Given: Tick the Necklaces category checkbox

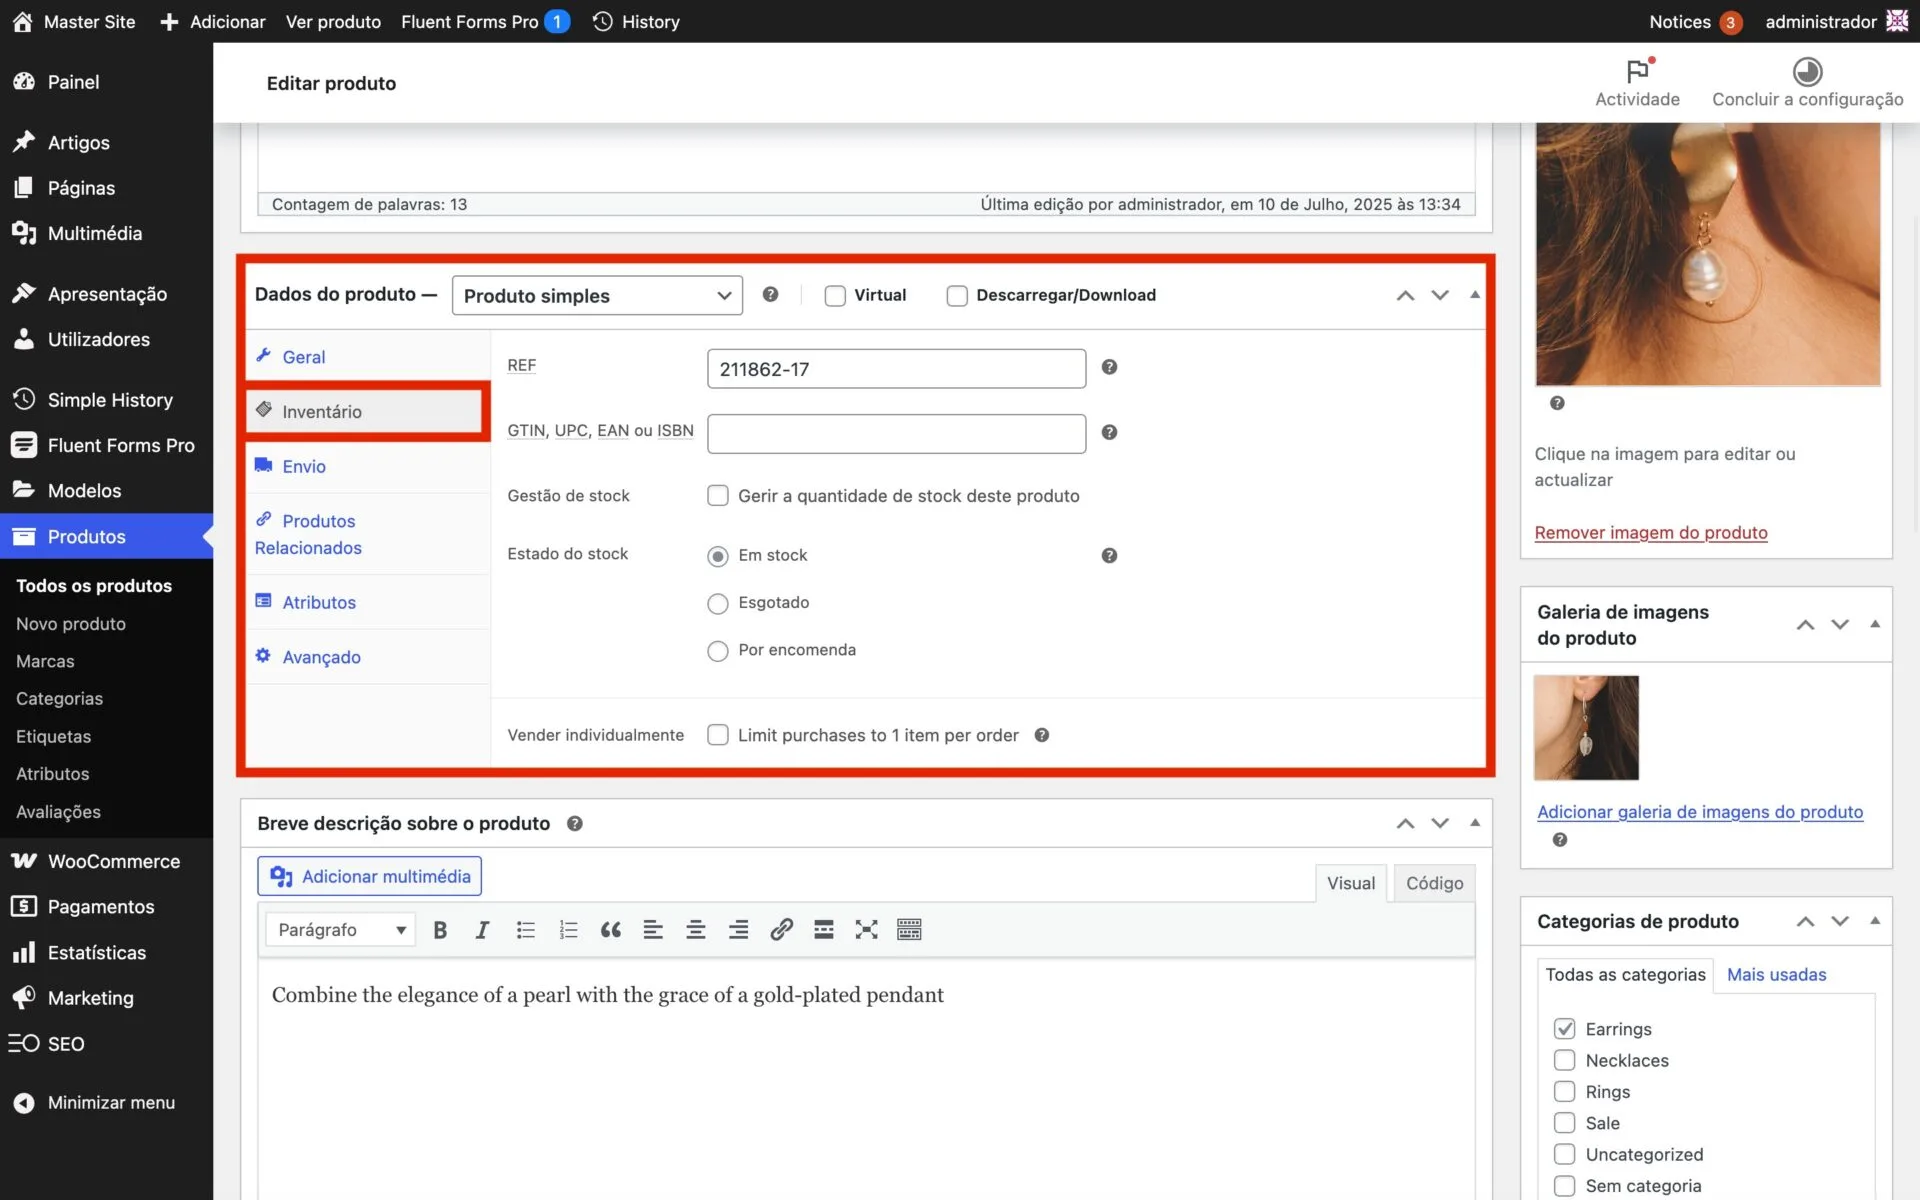Looking at the screenshot, I should point(1564,1060).
